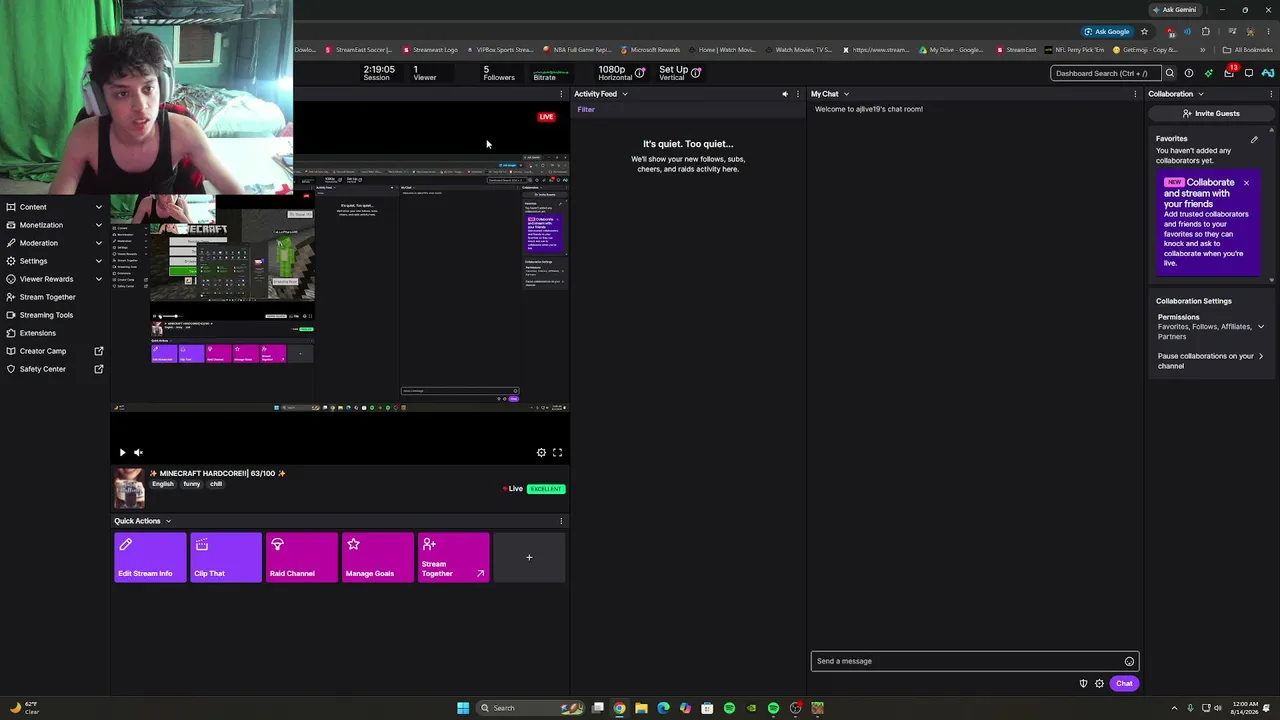The height and width of the screenshot is (720, 1280).
Task: Expand Permissions collaboration setting
Action: pos(1211,326)
